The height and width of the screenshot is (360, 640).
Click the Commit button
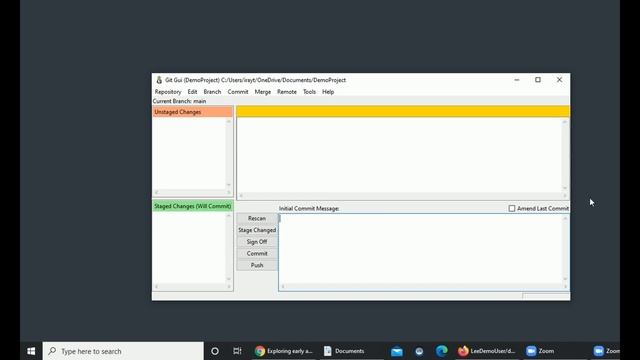pyautogui.click(x=257, y=253)
